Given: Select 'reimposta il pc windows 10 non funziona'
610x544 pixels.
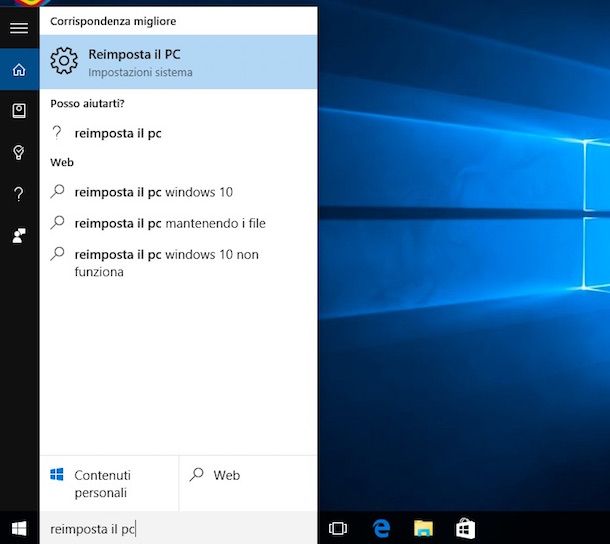Looking at the screenshot, I should tap(179, 263).
